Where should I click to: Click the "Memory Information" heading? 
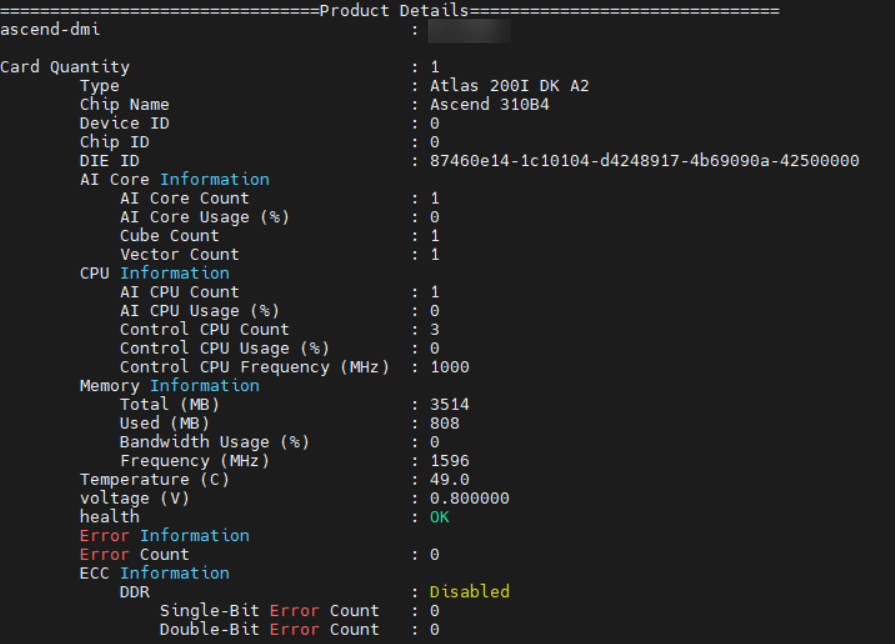tap(170, 386)
